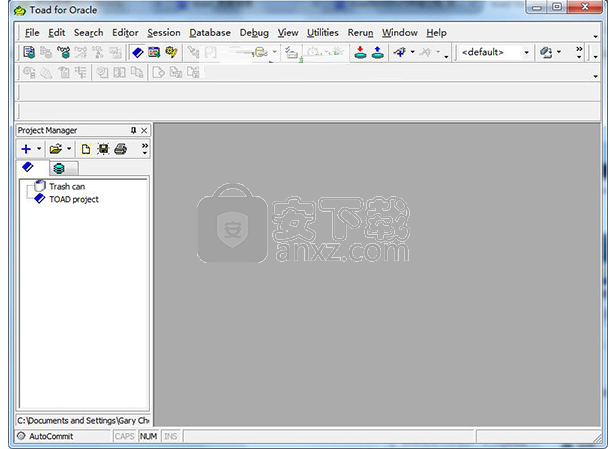The image size is (610, 449).
Task: Select the Trash can tree item
Action: [67, 186]
